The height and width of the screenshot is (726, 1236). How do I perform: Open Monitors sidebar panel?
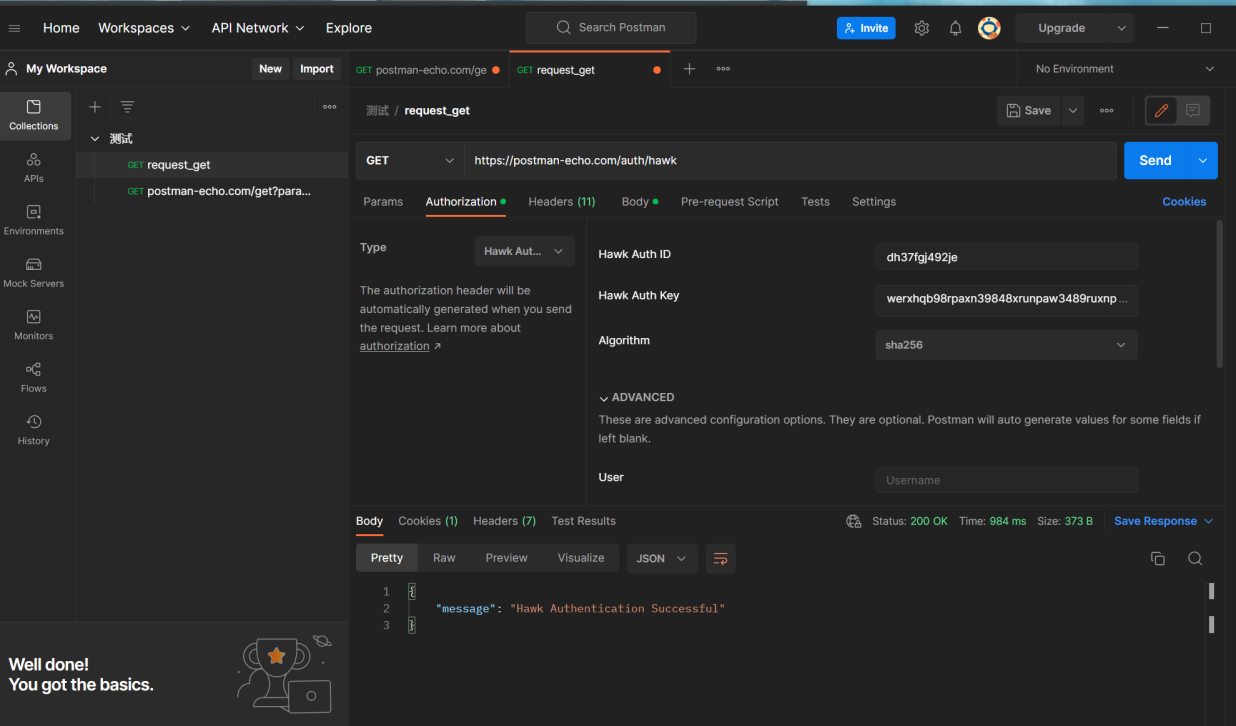click(34, 325)
